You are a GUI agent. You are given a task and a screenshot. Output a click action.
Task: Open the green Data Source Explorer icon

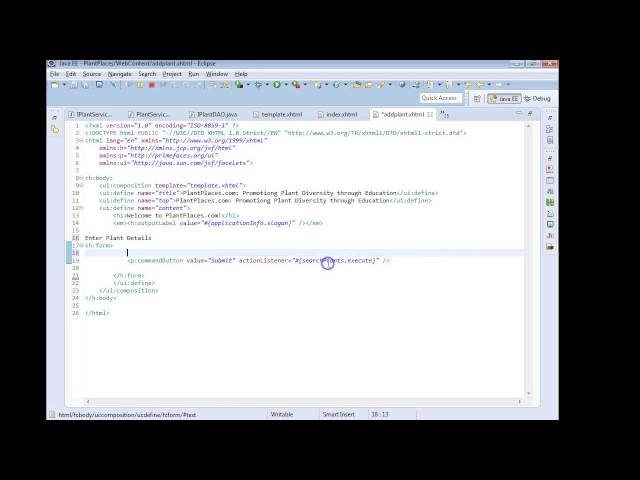[x=549, y=202]
